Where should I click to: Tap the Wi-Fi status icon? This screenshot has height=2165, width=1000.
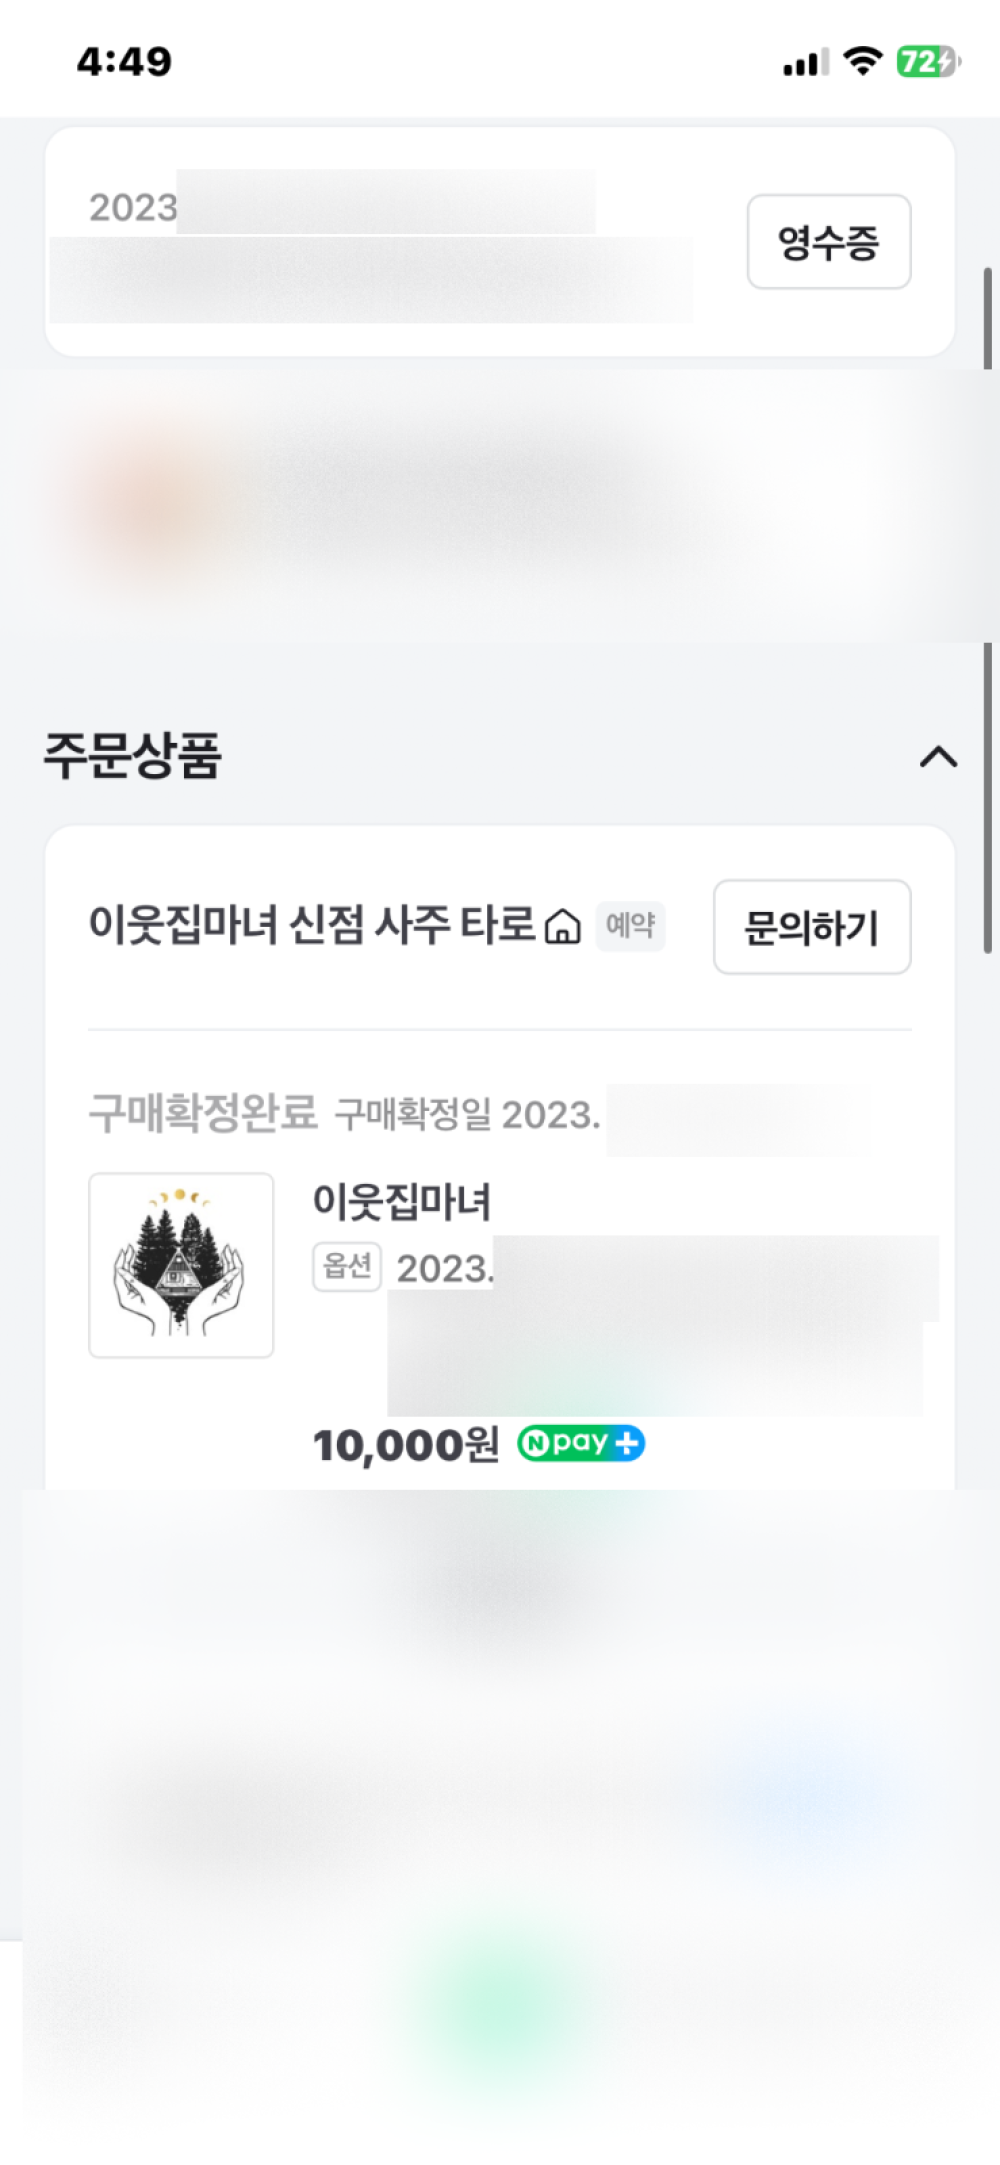pyautogui.click(x=862, y=61)
